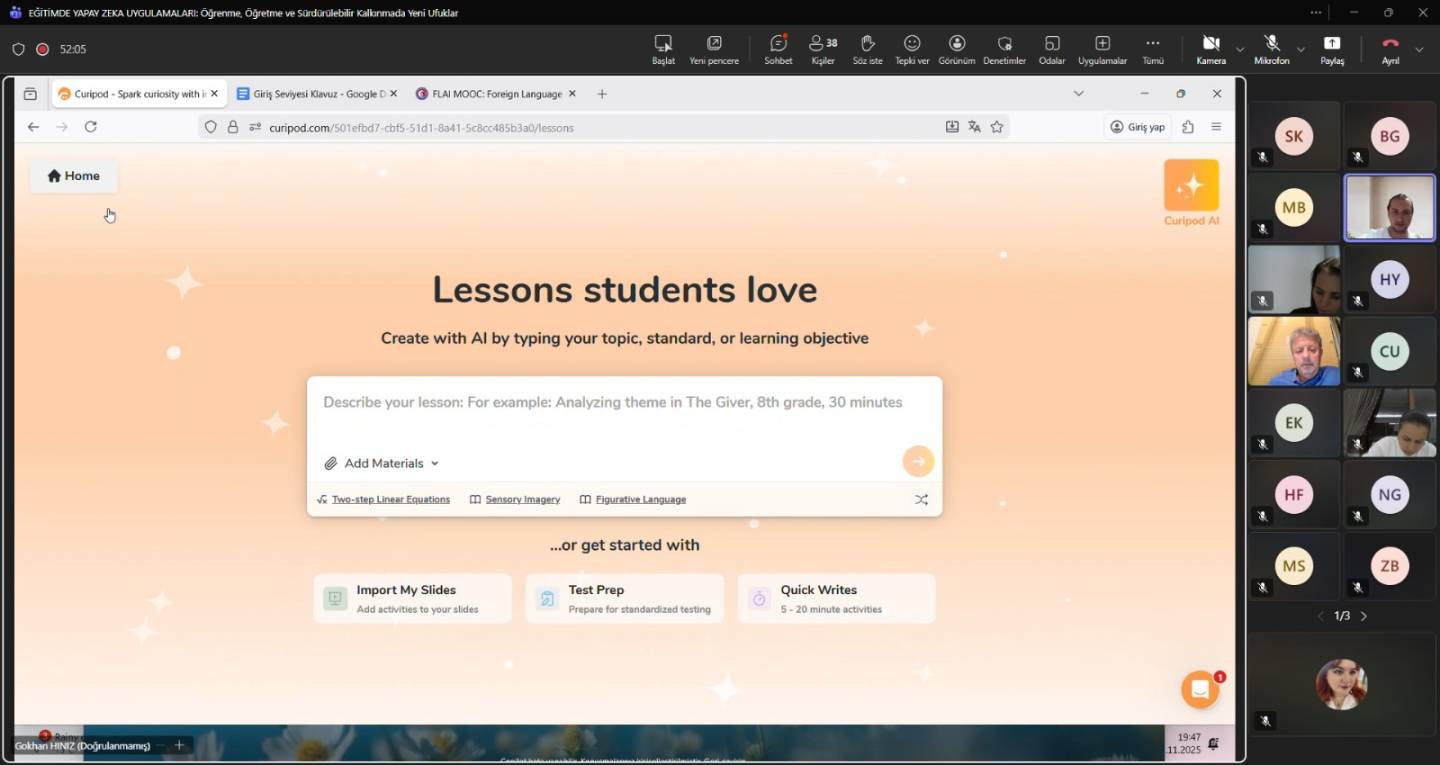Viewport: 1440px width, 765px height.
Task: Click the lesson description input field
Action: (x=623, y=403)
